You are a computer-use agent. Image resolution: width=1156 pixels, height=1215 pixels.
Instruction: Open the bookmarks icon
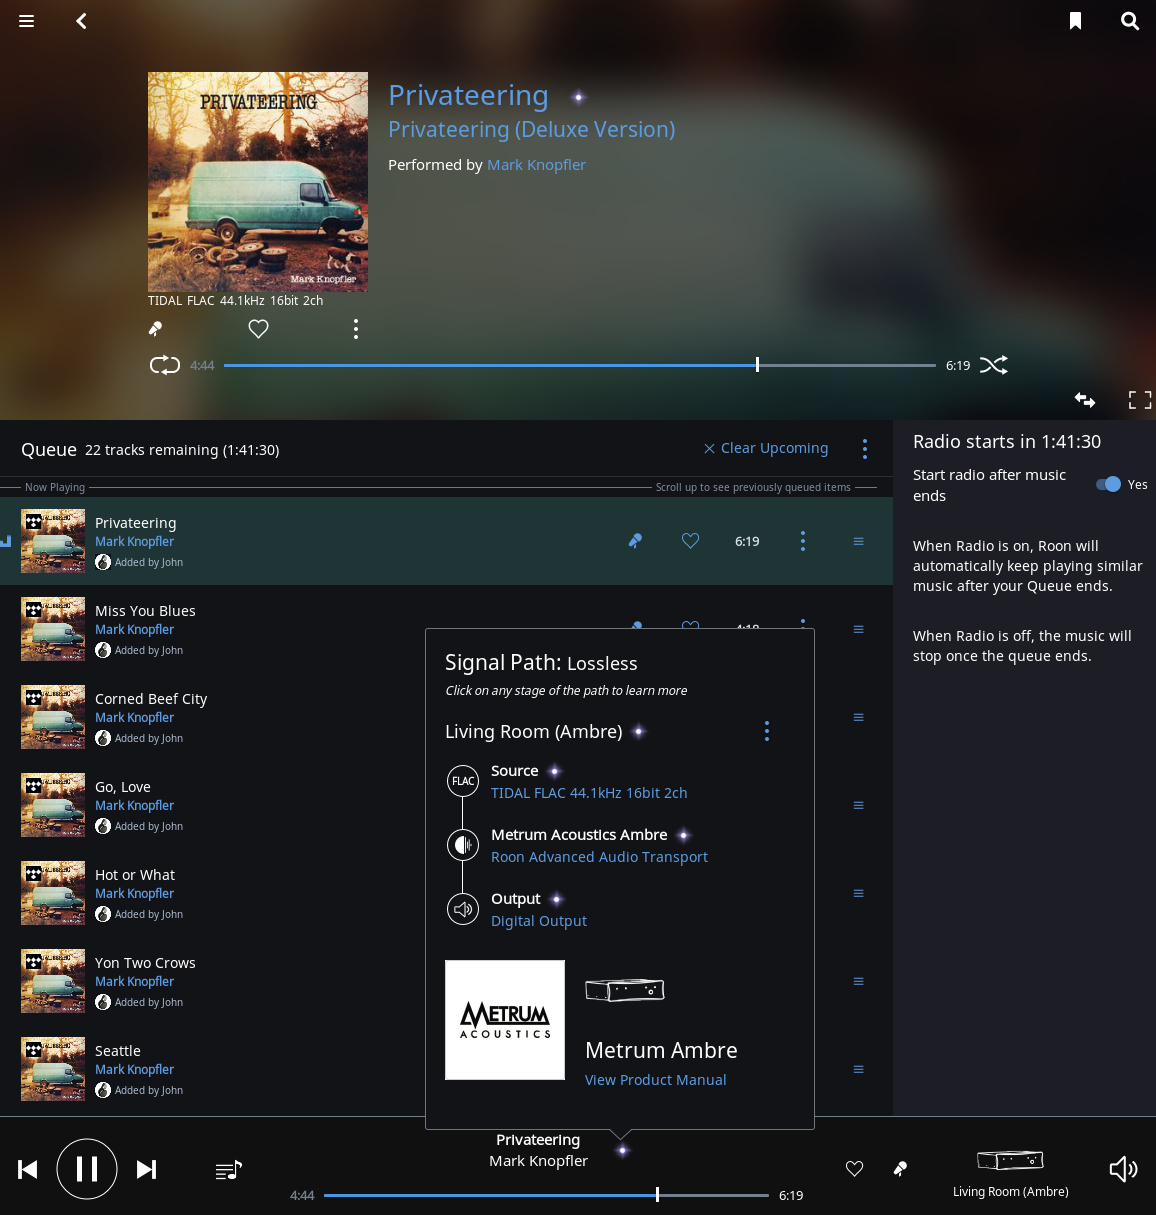(1075, 21)
